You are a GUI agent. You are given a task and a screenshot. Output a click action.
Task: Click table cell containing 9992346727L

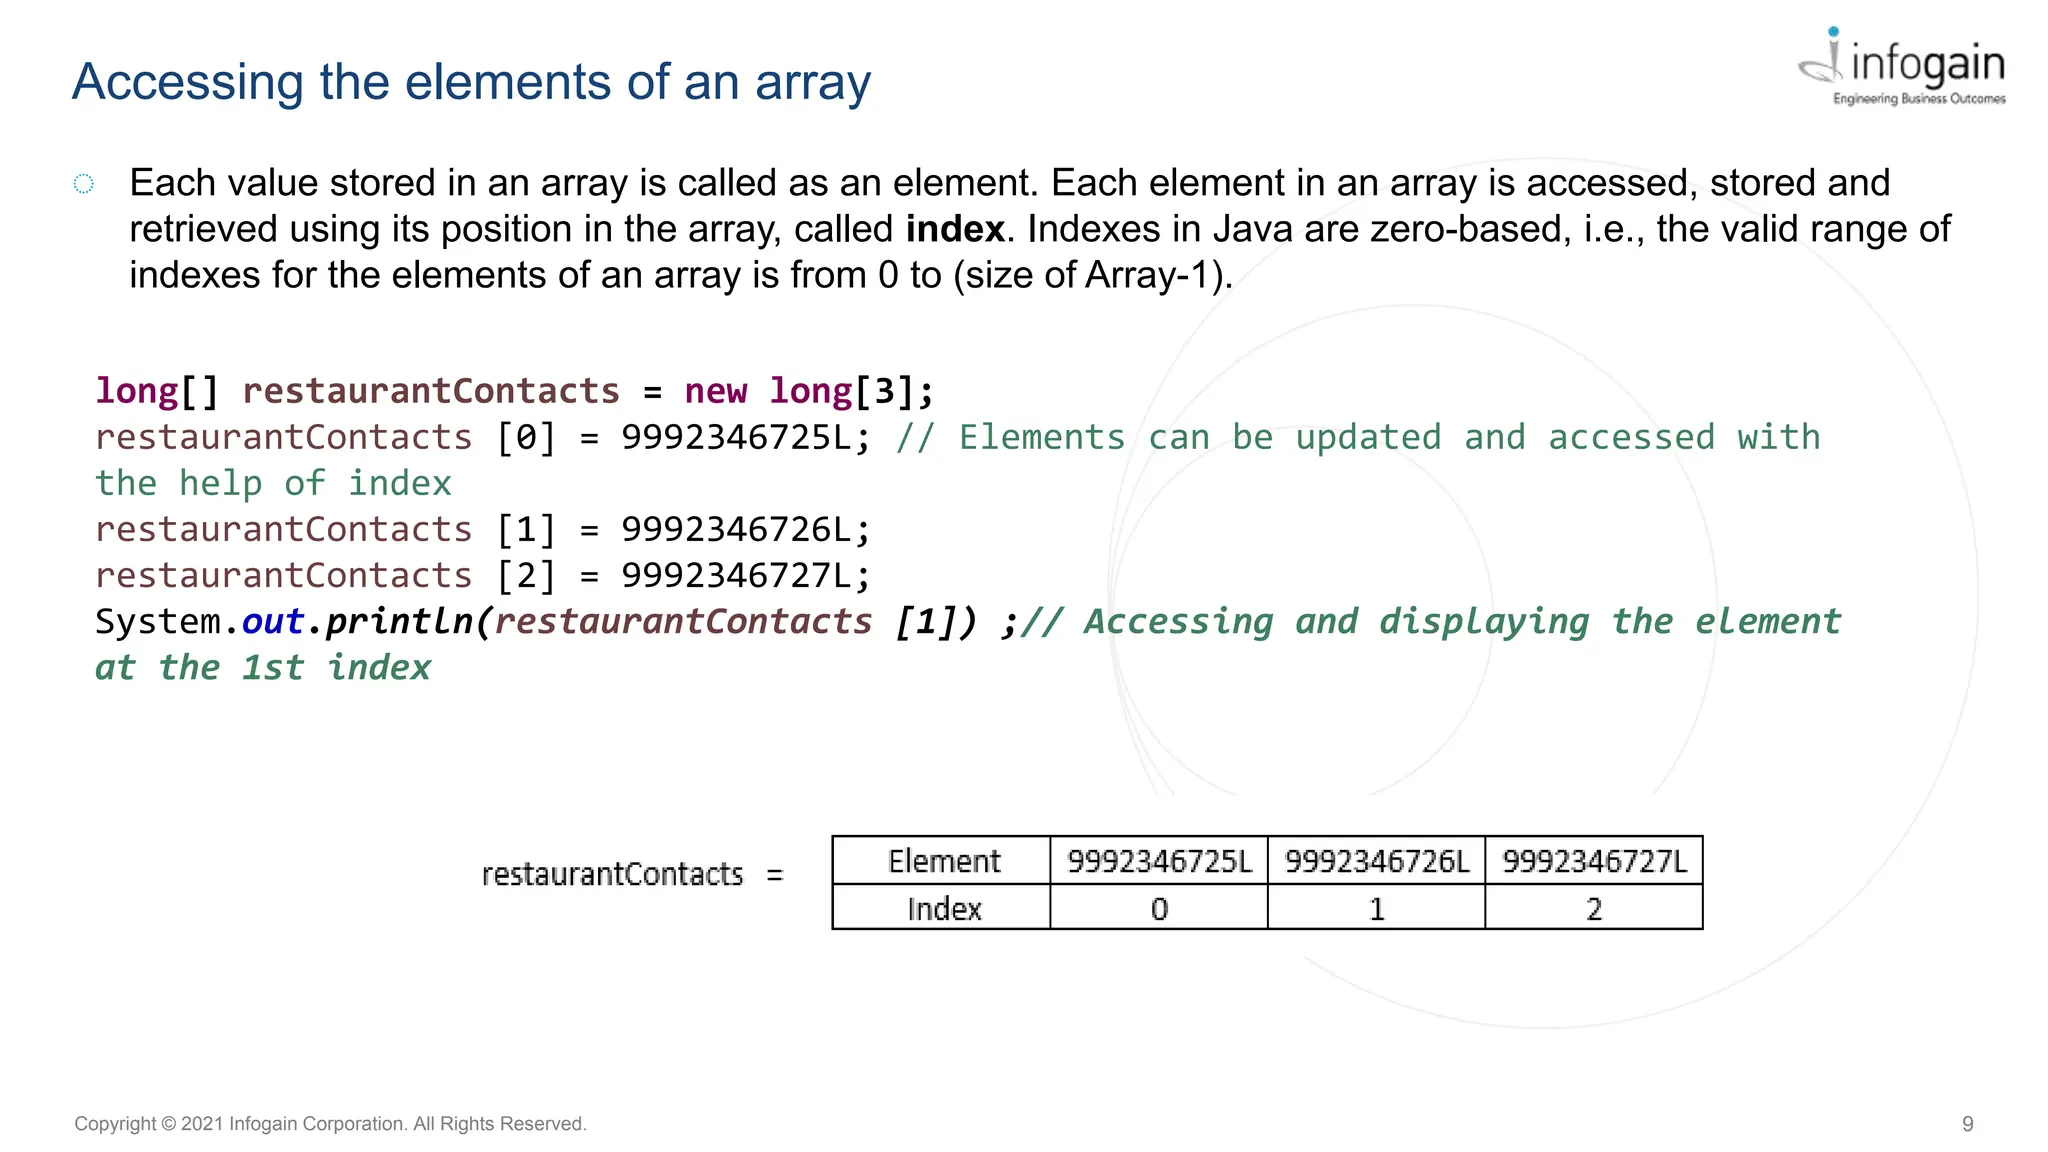point(1594,861)
